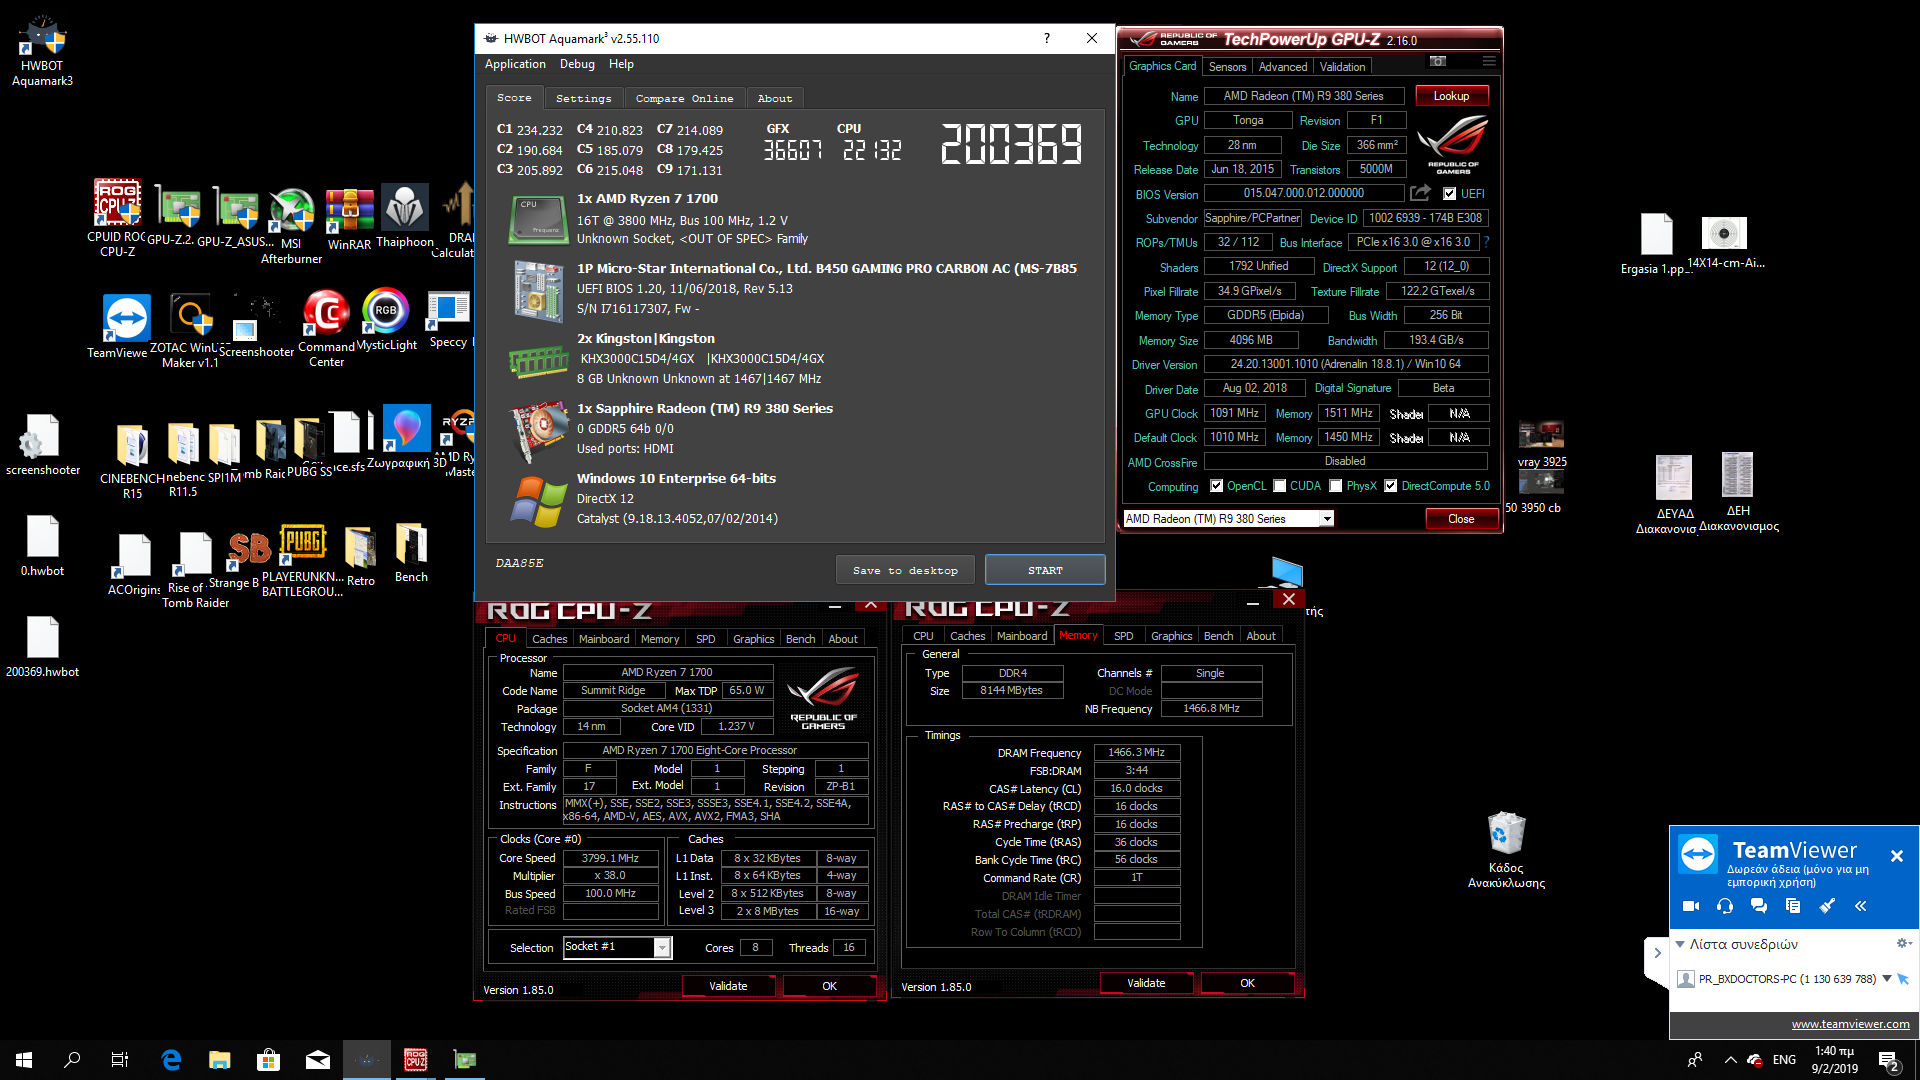
Task: Click the Lookup button in GPU-Z
Action: (1451, 96)
